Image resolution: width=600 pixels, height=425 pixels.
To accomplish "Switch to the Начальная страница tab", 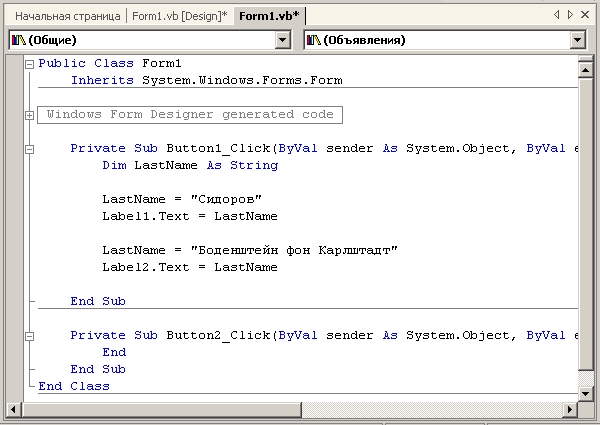I will 67,16.
